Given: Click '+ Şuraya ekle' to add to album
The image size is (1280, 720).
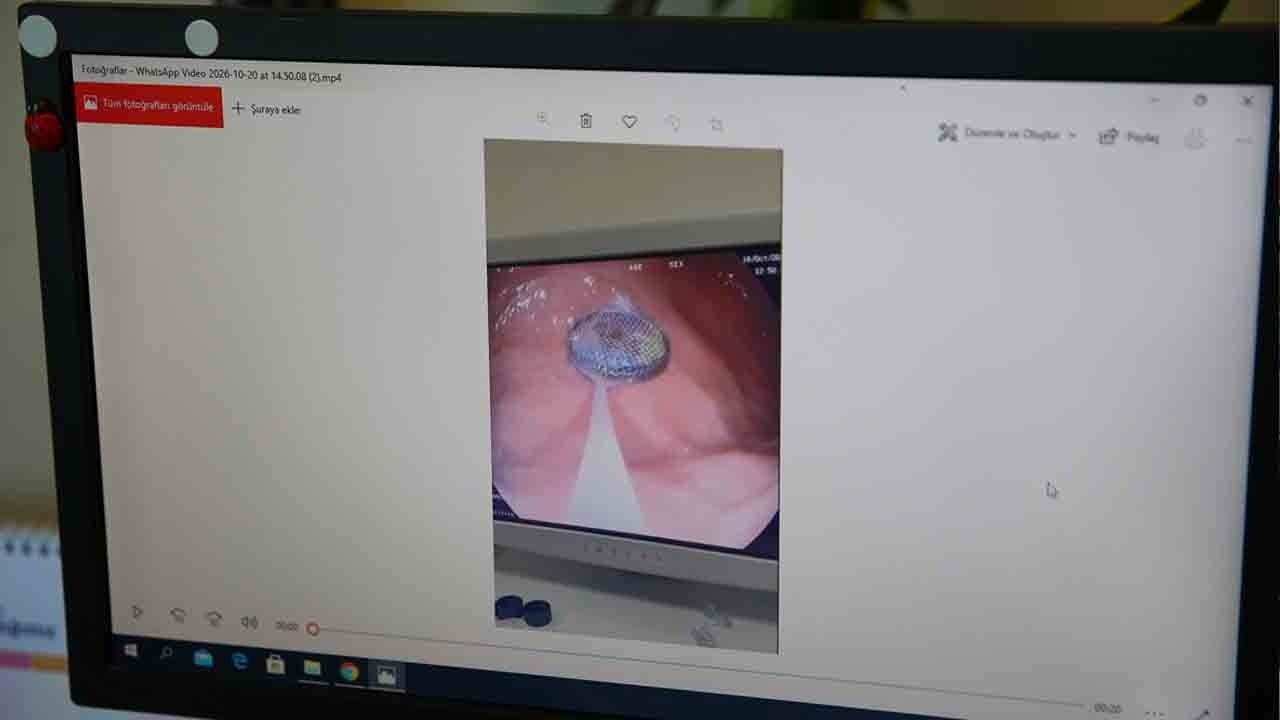Looking at the screenshot, I should (x=266, y=109).
